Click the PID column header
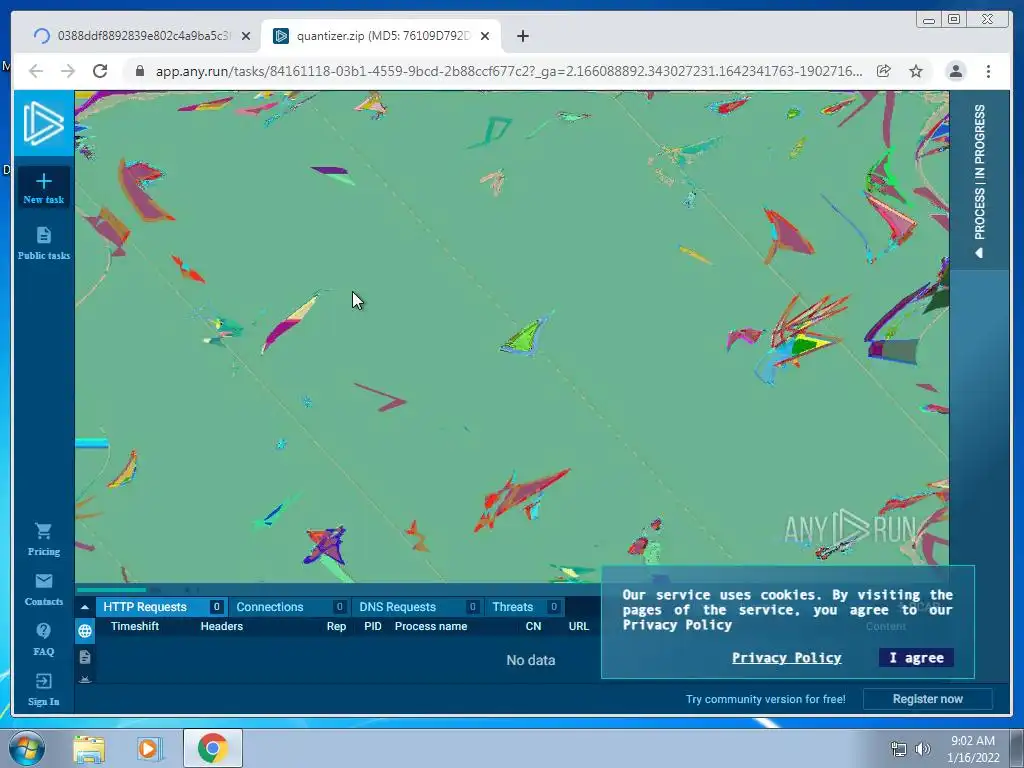This screenshot has height=768, width=1024. tap(373, 626)
